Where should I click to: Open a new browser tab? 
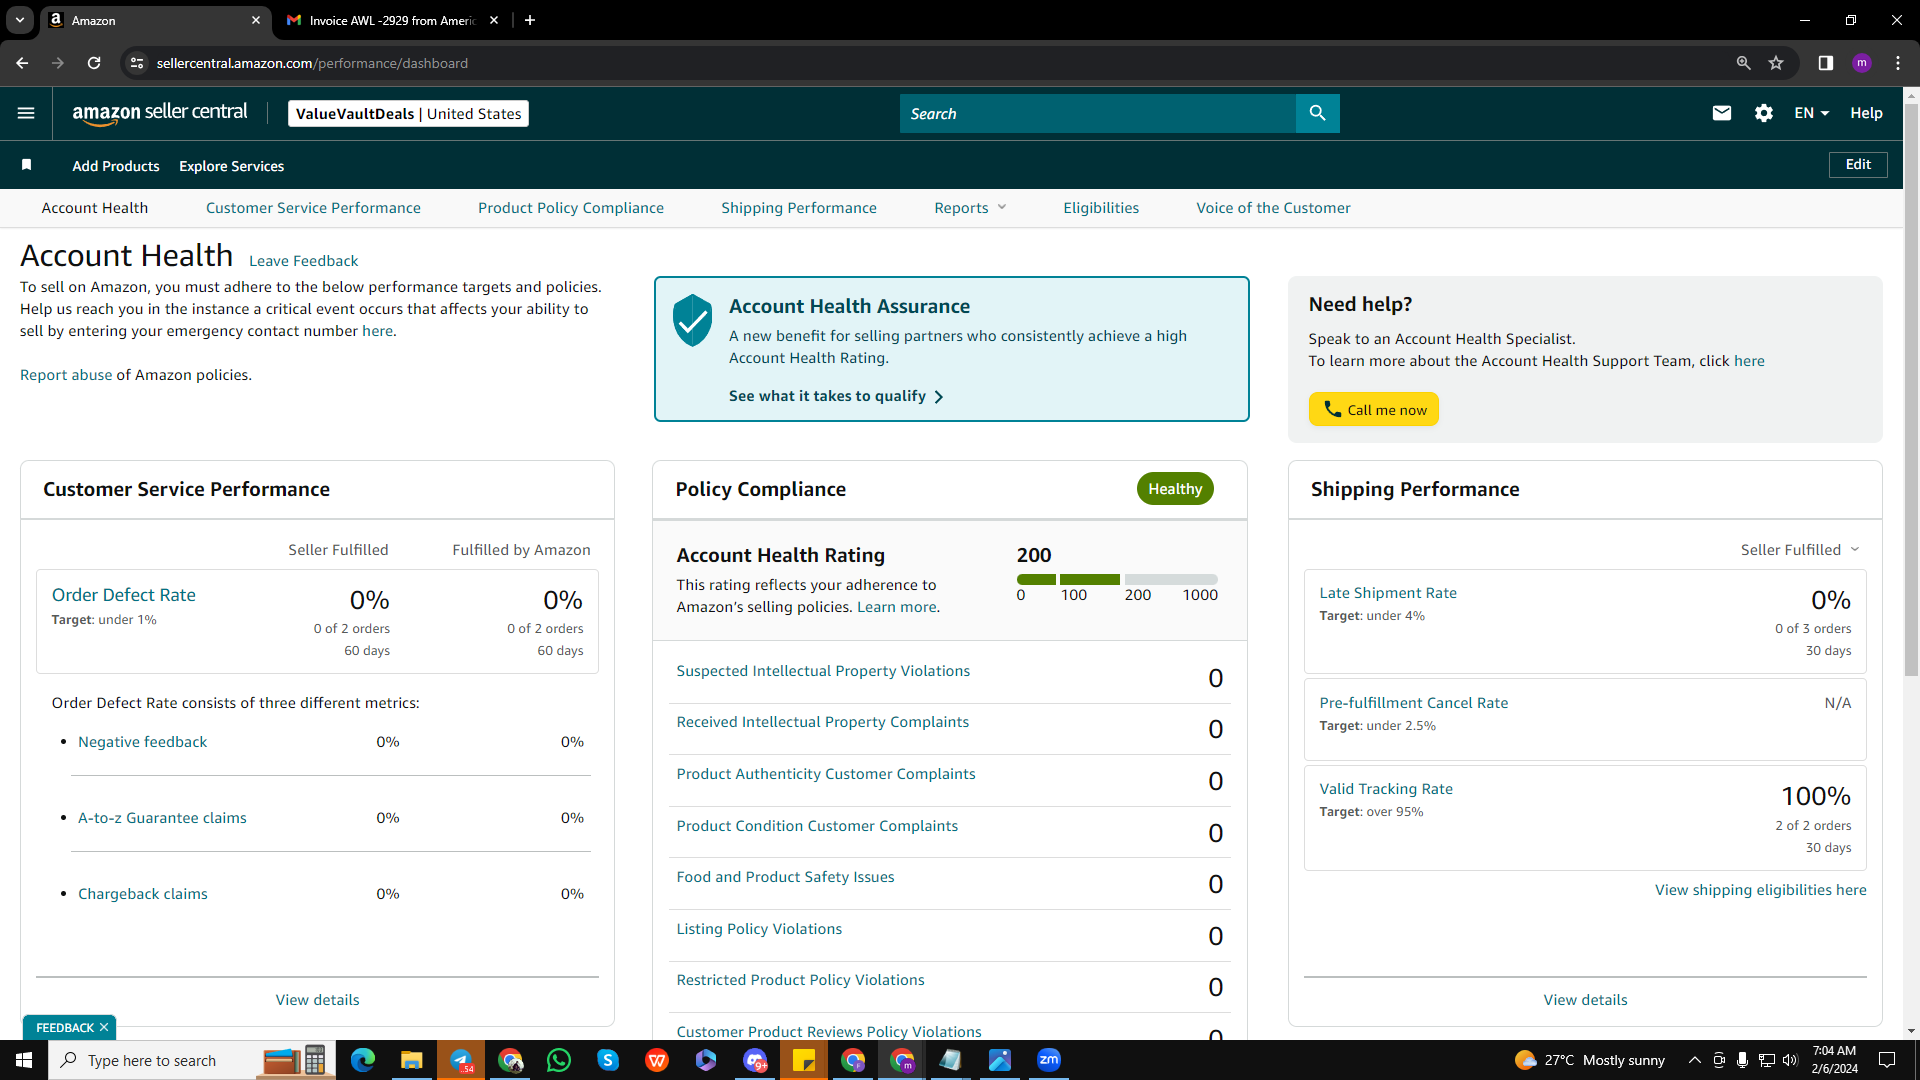(530, 20)
